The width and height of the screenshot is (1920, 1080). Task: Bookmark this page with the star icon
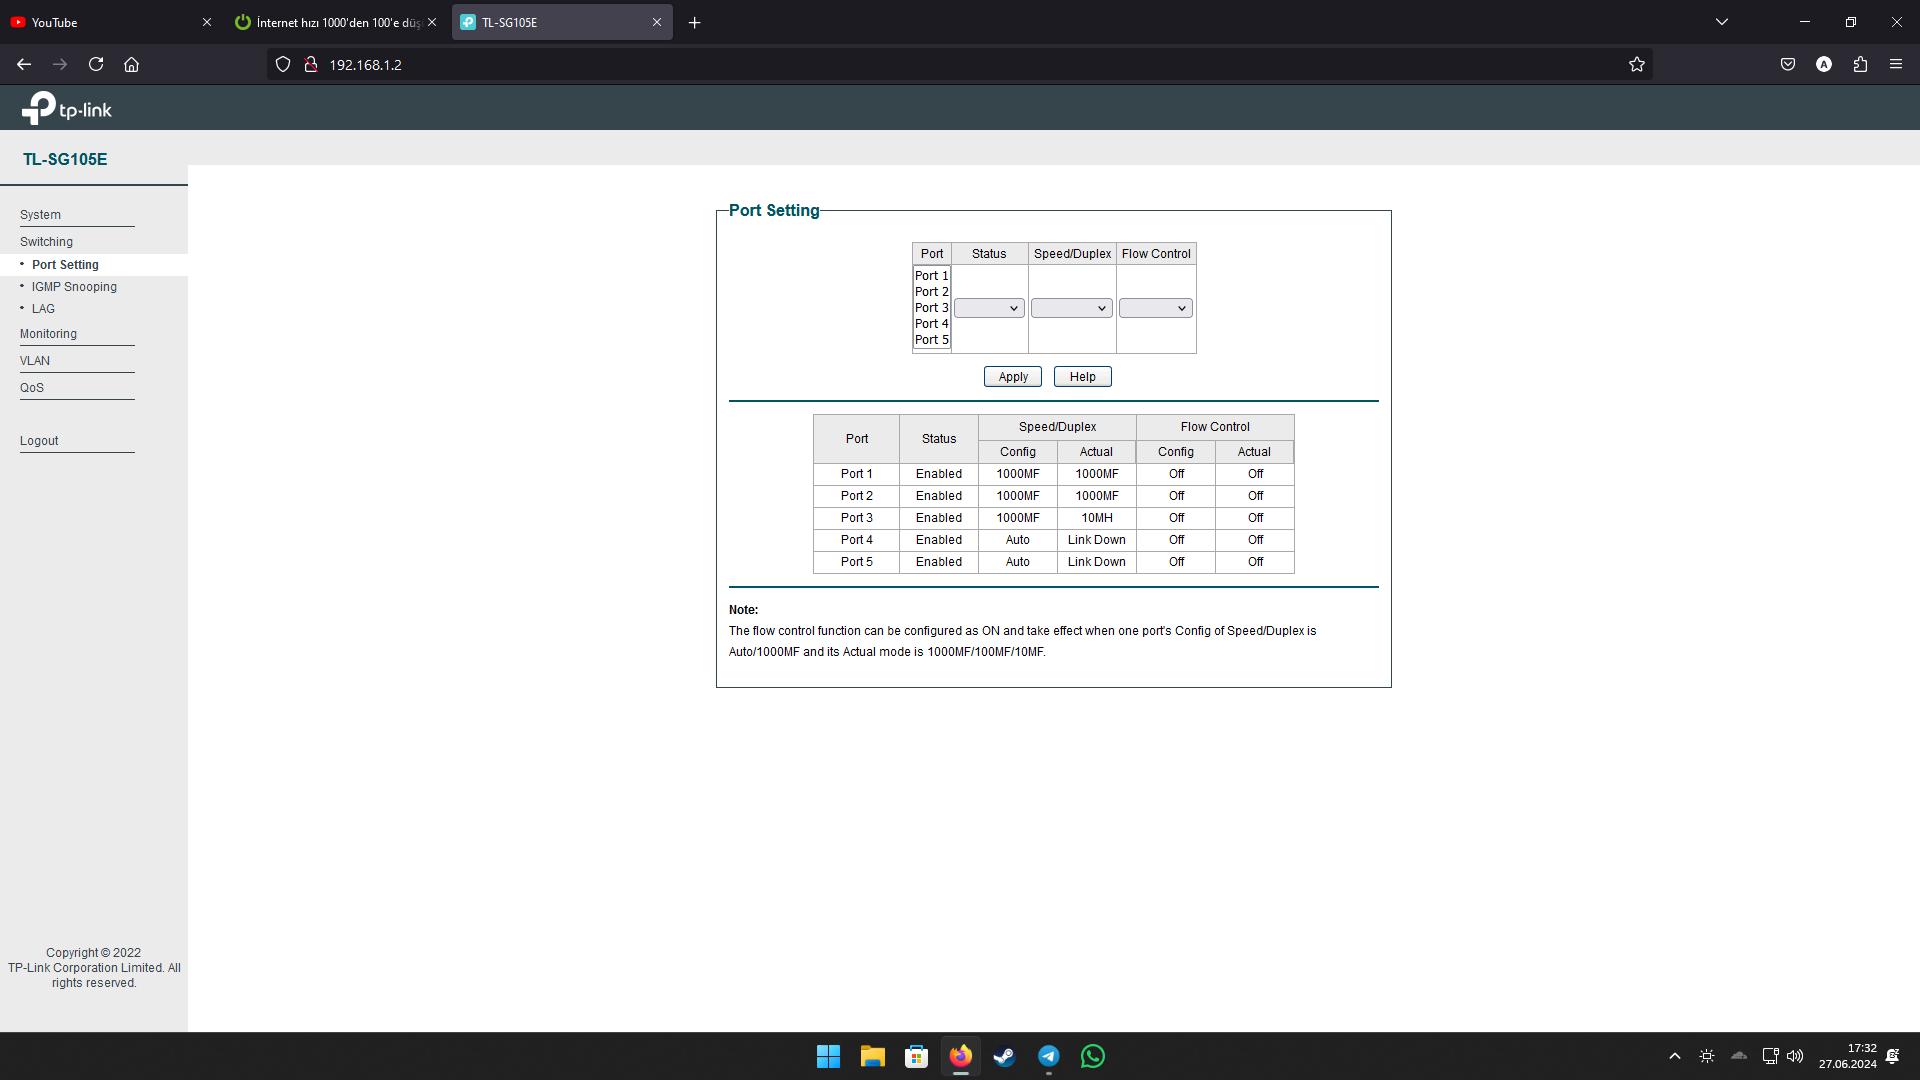click(x=1636, y=64)
